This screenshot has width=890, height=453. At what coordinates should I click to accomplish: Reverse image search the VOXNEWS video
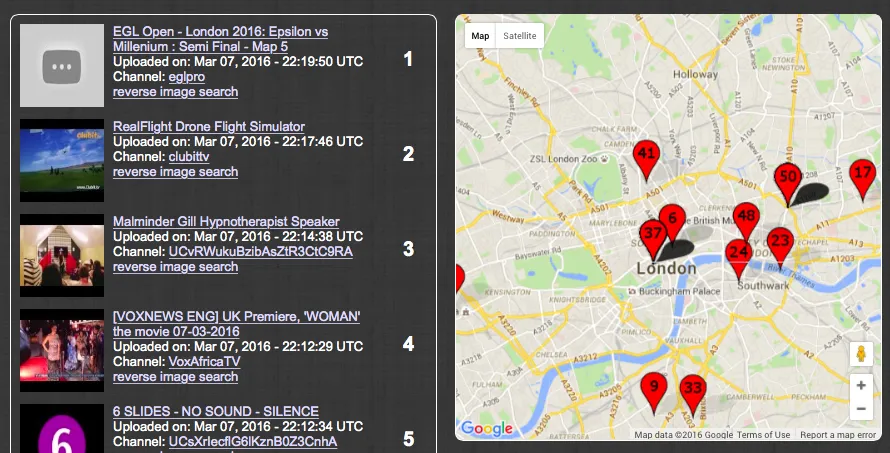coord(175,377)
